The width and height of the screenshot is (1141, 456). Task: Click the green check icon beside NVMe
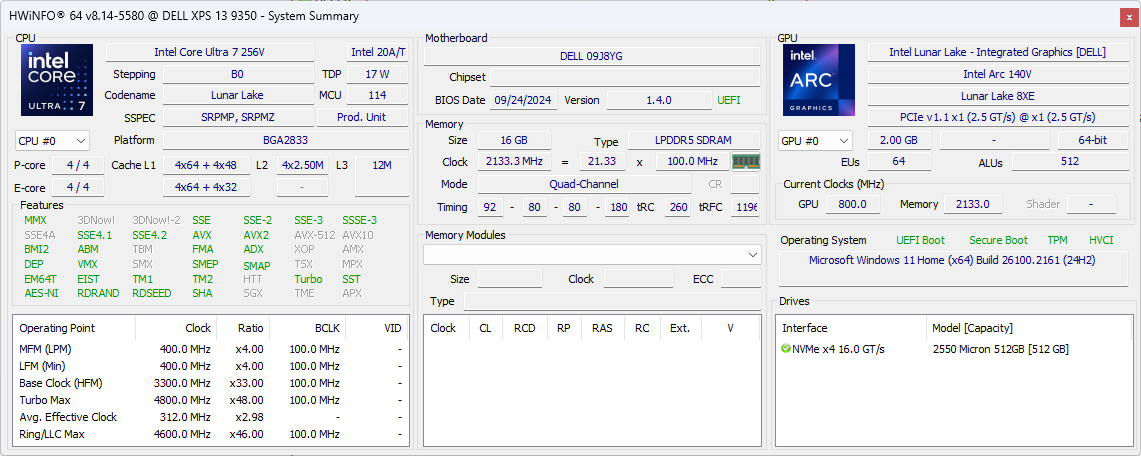pyautogui.click(x=786, y=349)
